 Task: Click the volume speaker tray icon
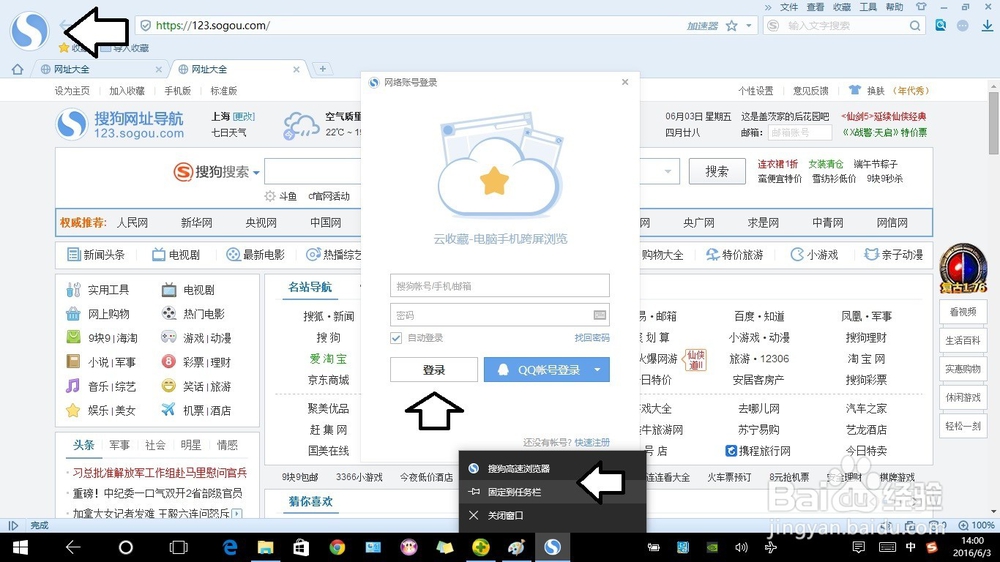pos(741,547)
